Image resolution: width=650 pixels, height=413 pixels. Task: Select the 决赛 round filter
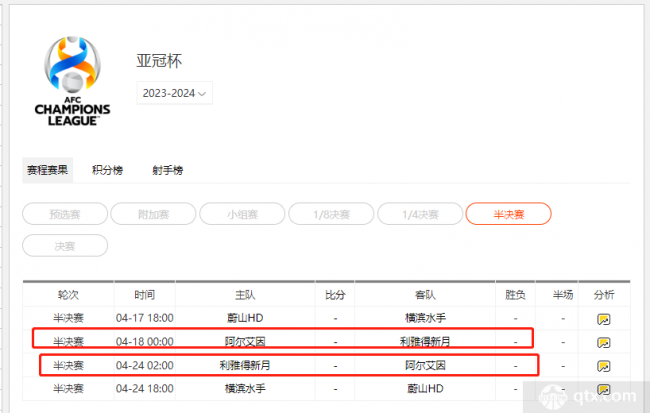click(65, 245)
